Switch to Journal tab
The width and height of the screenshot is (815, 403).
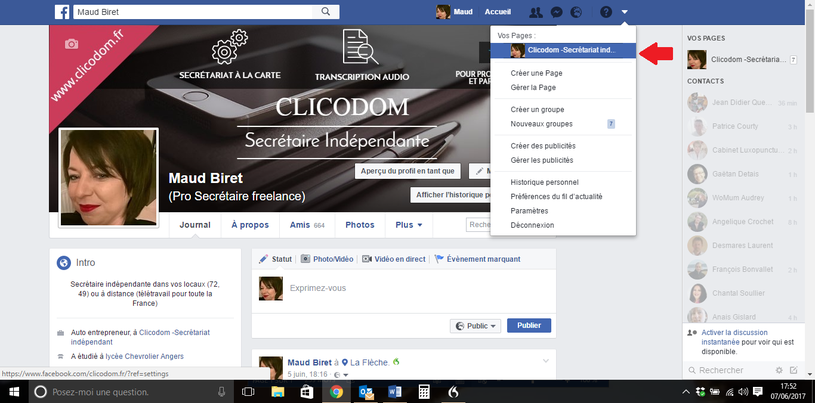pyautogui.click(x=195, y=225)
